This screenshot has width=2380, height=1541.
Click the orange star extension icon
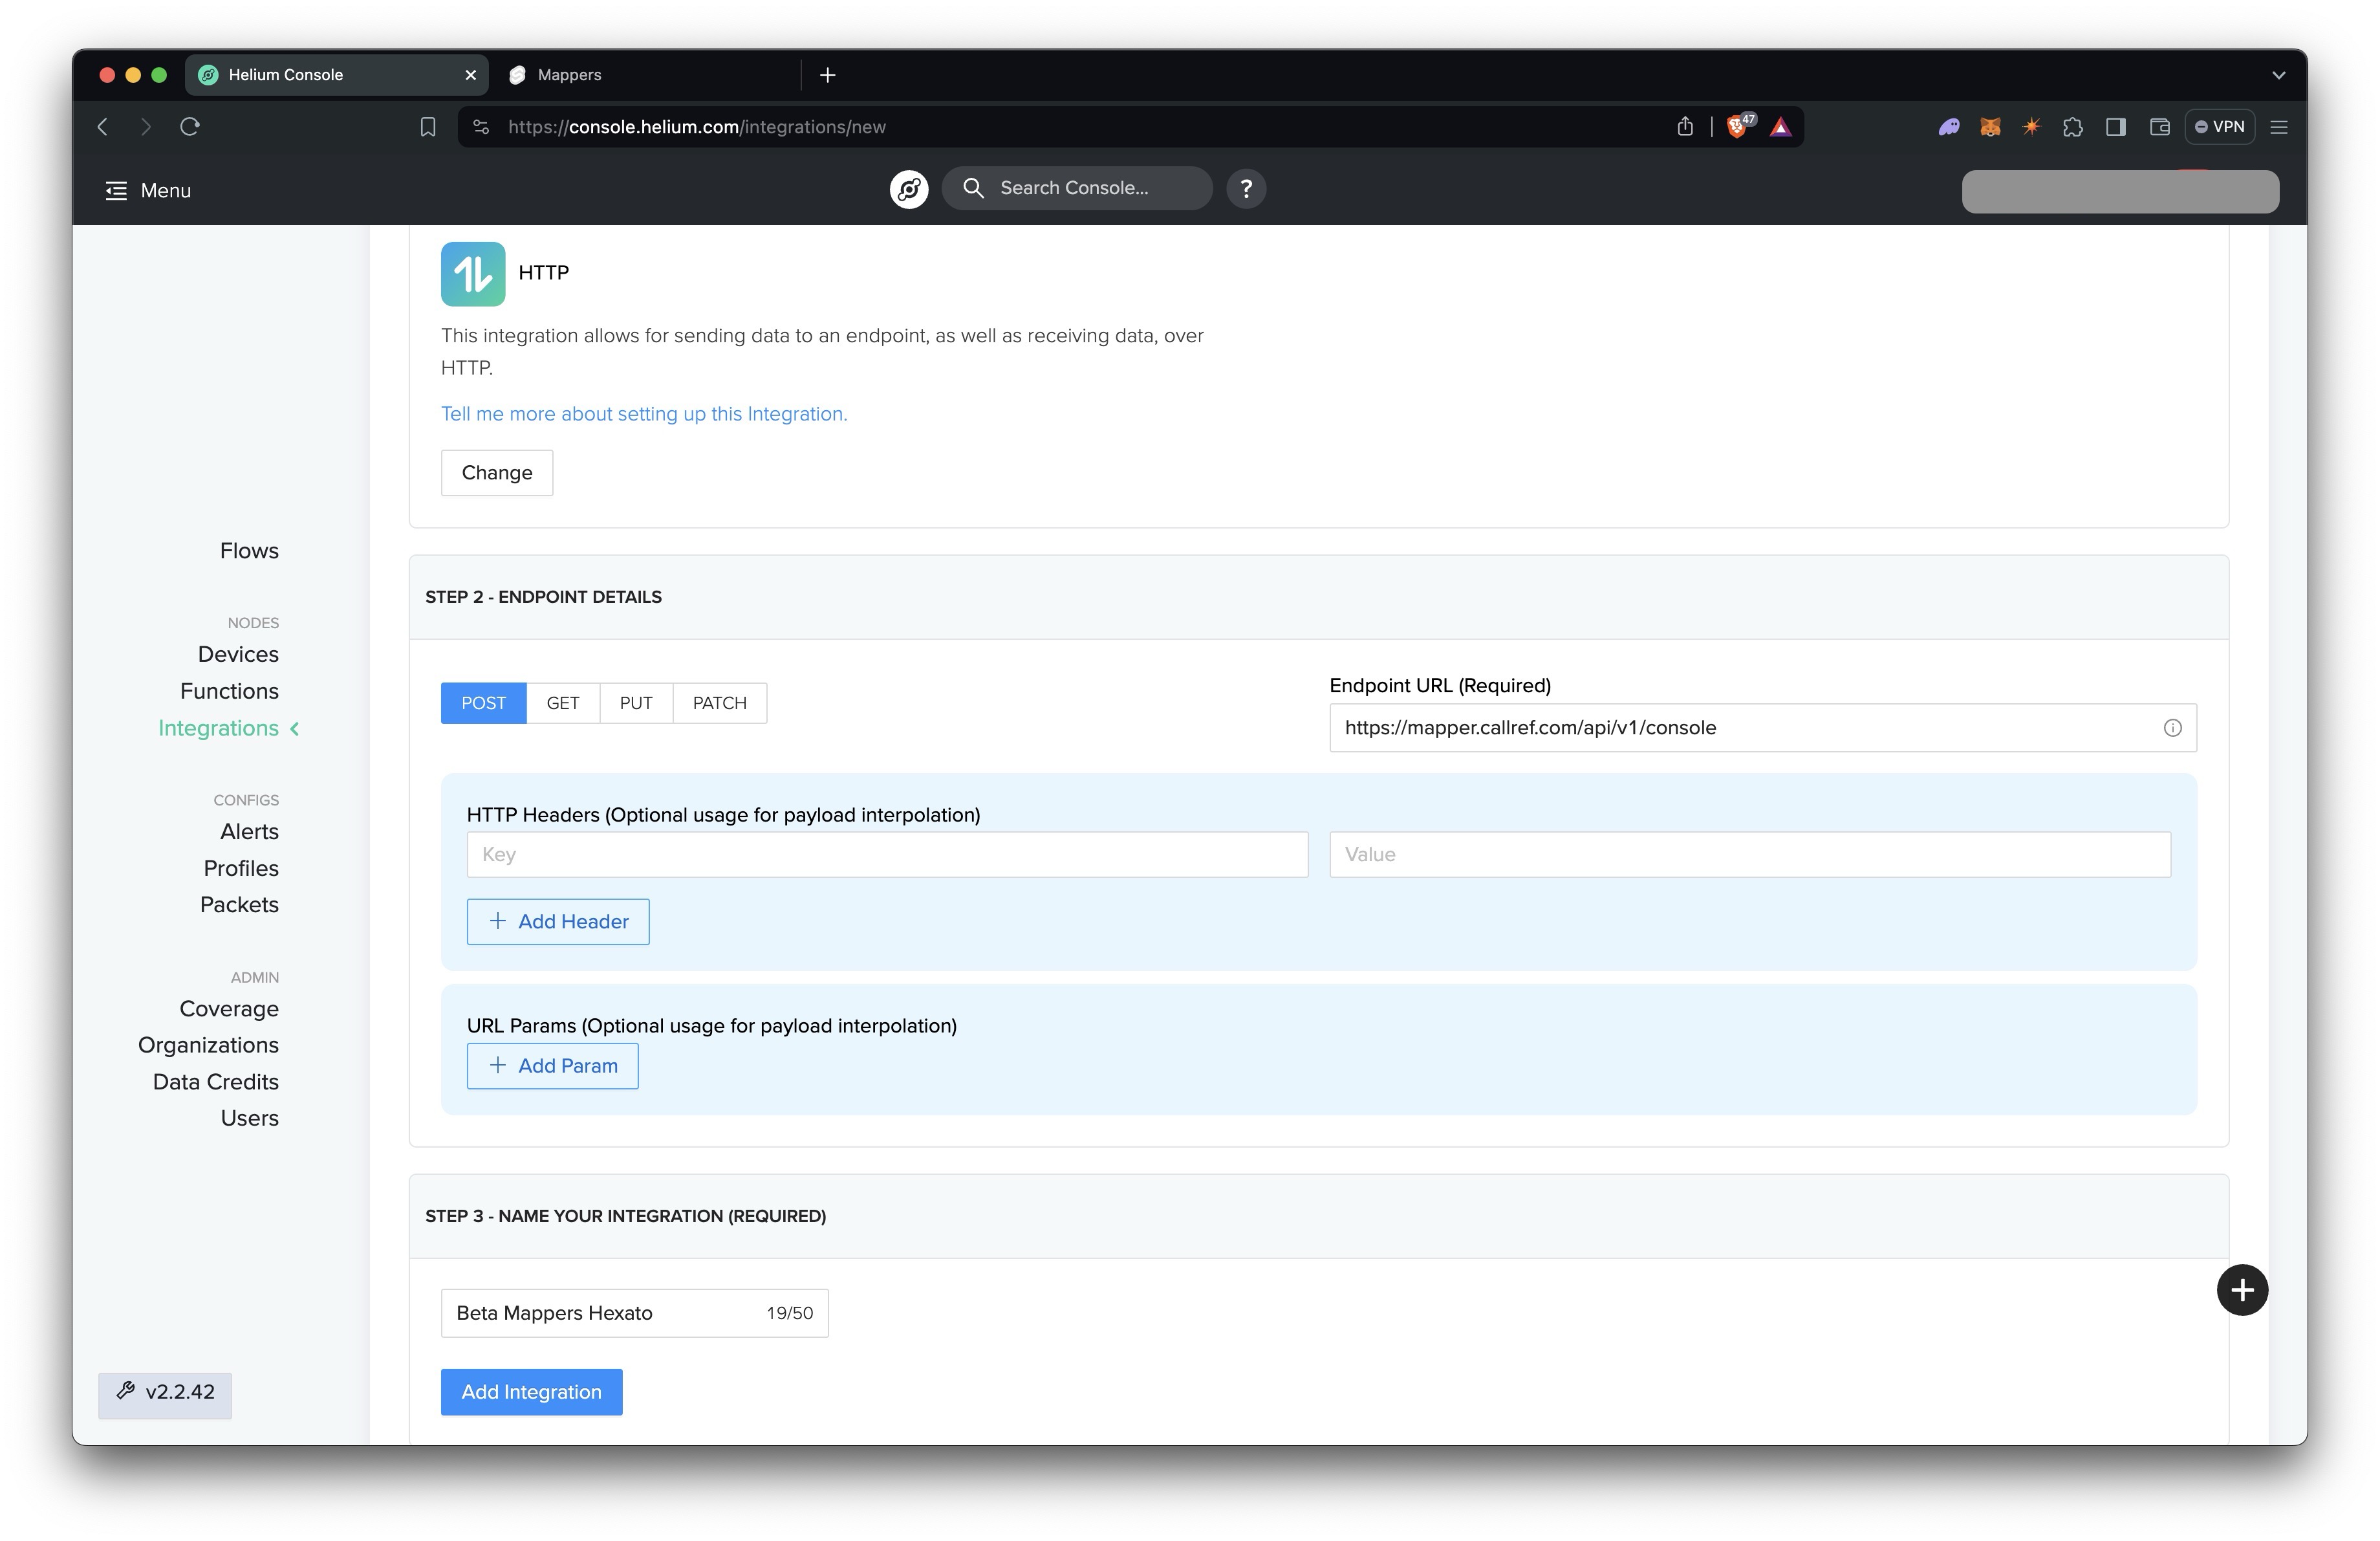(2031, 127)
